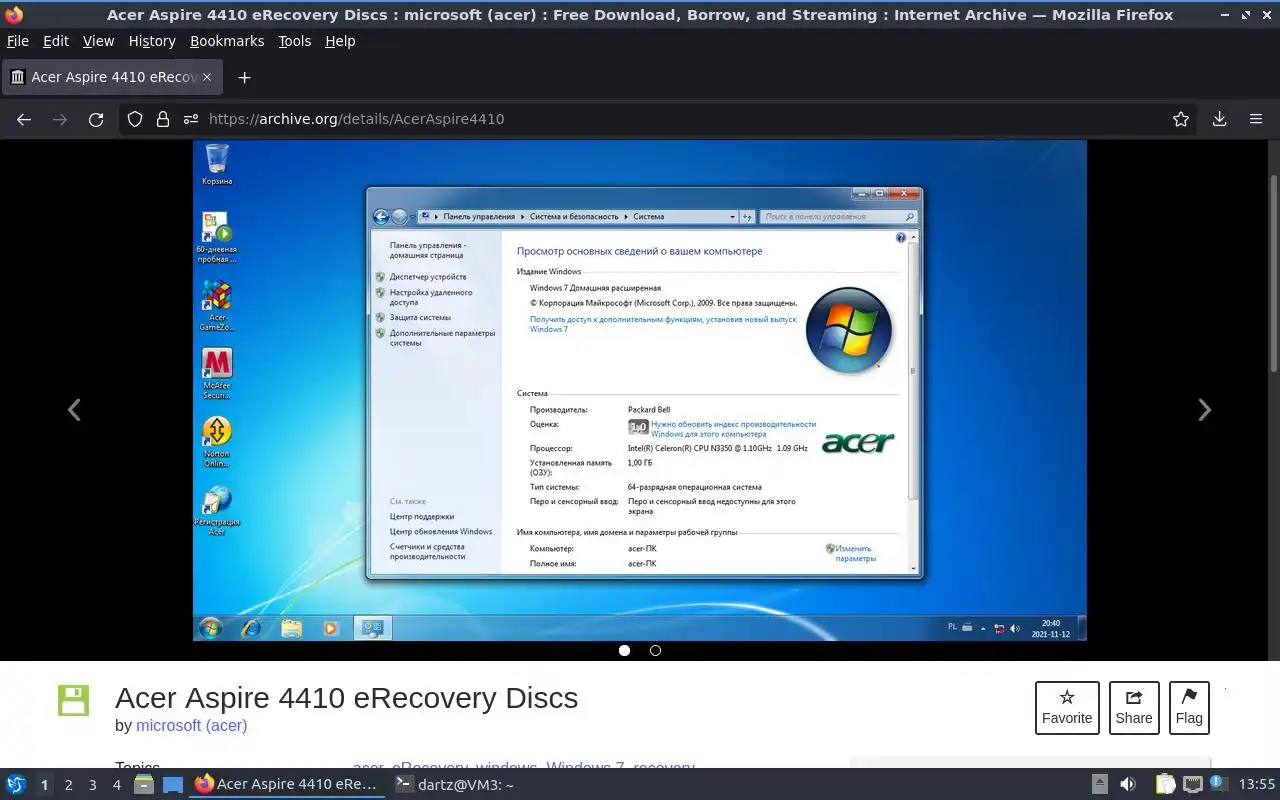Click the 13:55 panel clock

click(1256, 785)
